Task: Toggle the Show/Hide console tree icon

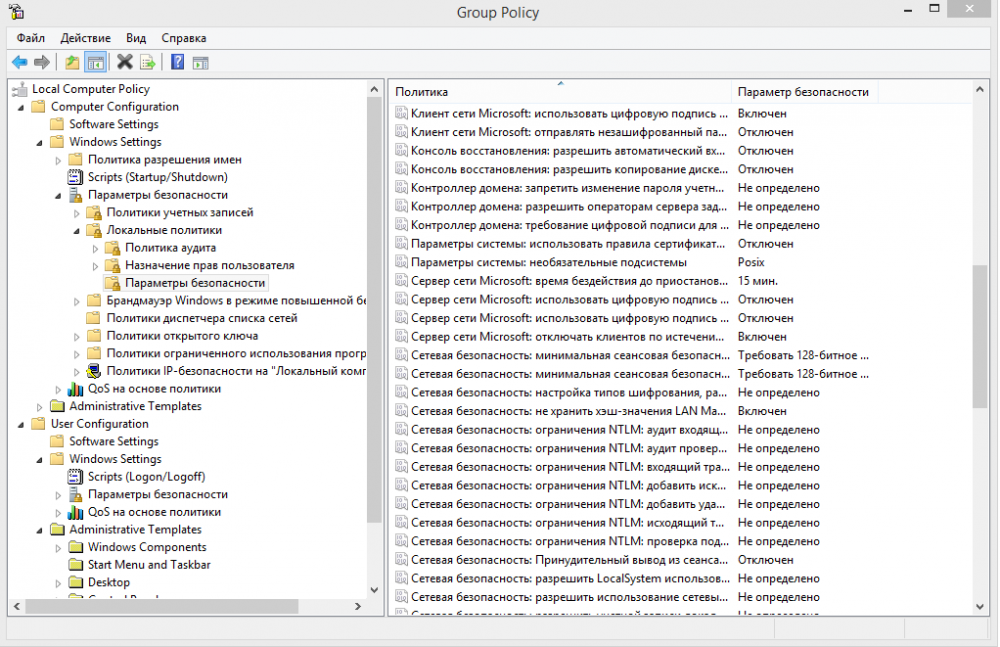Action: [96, 62]
